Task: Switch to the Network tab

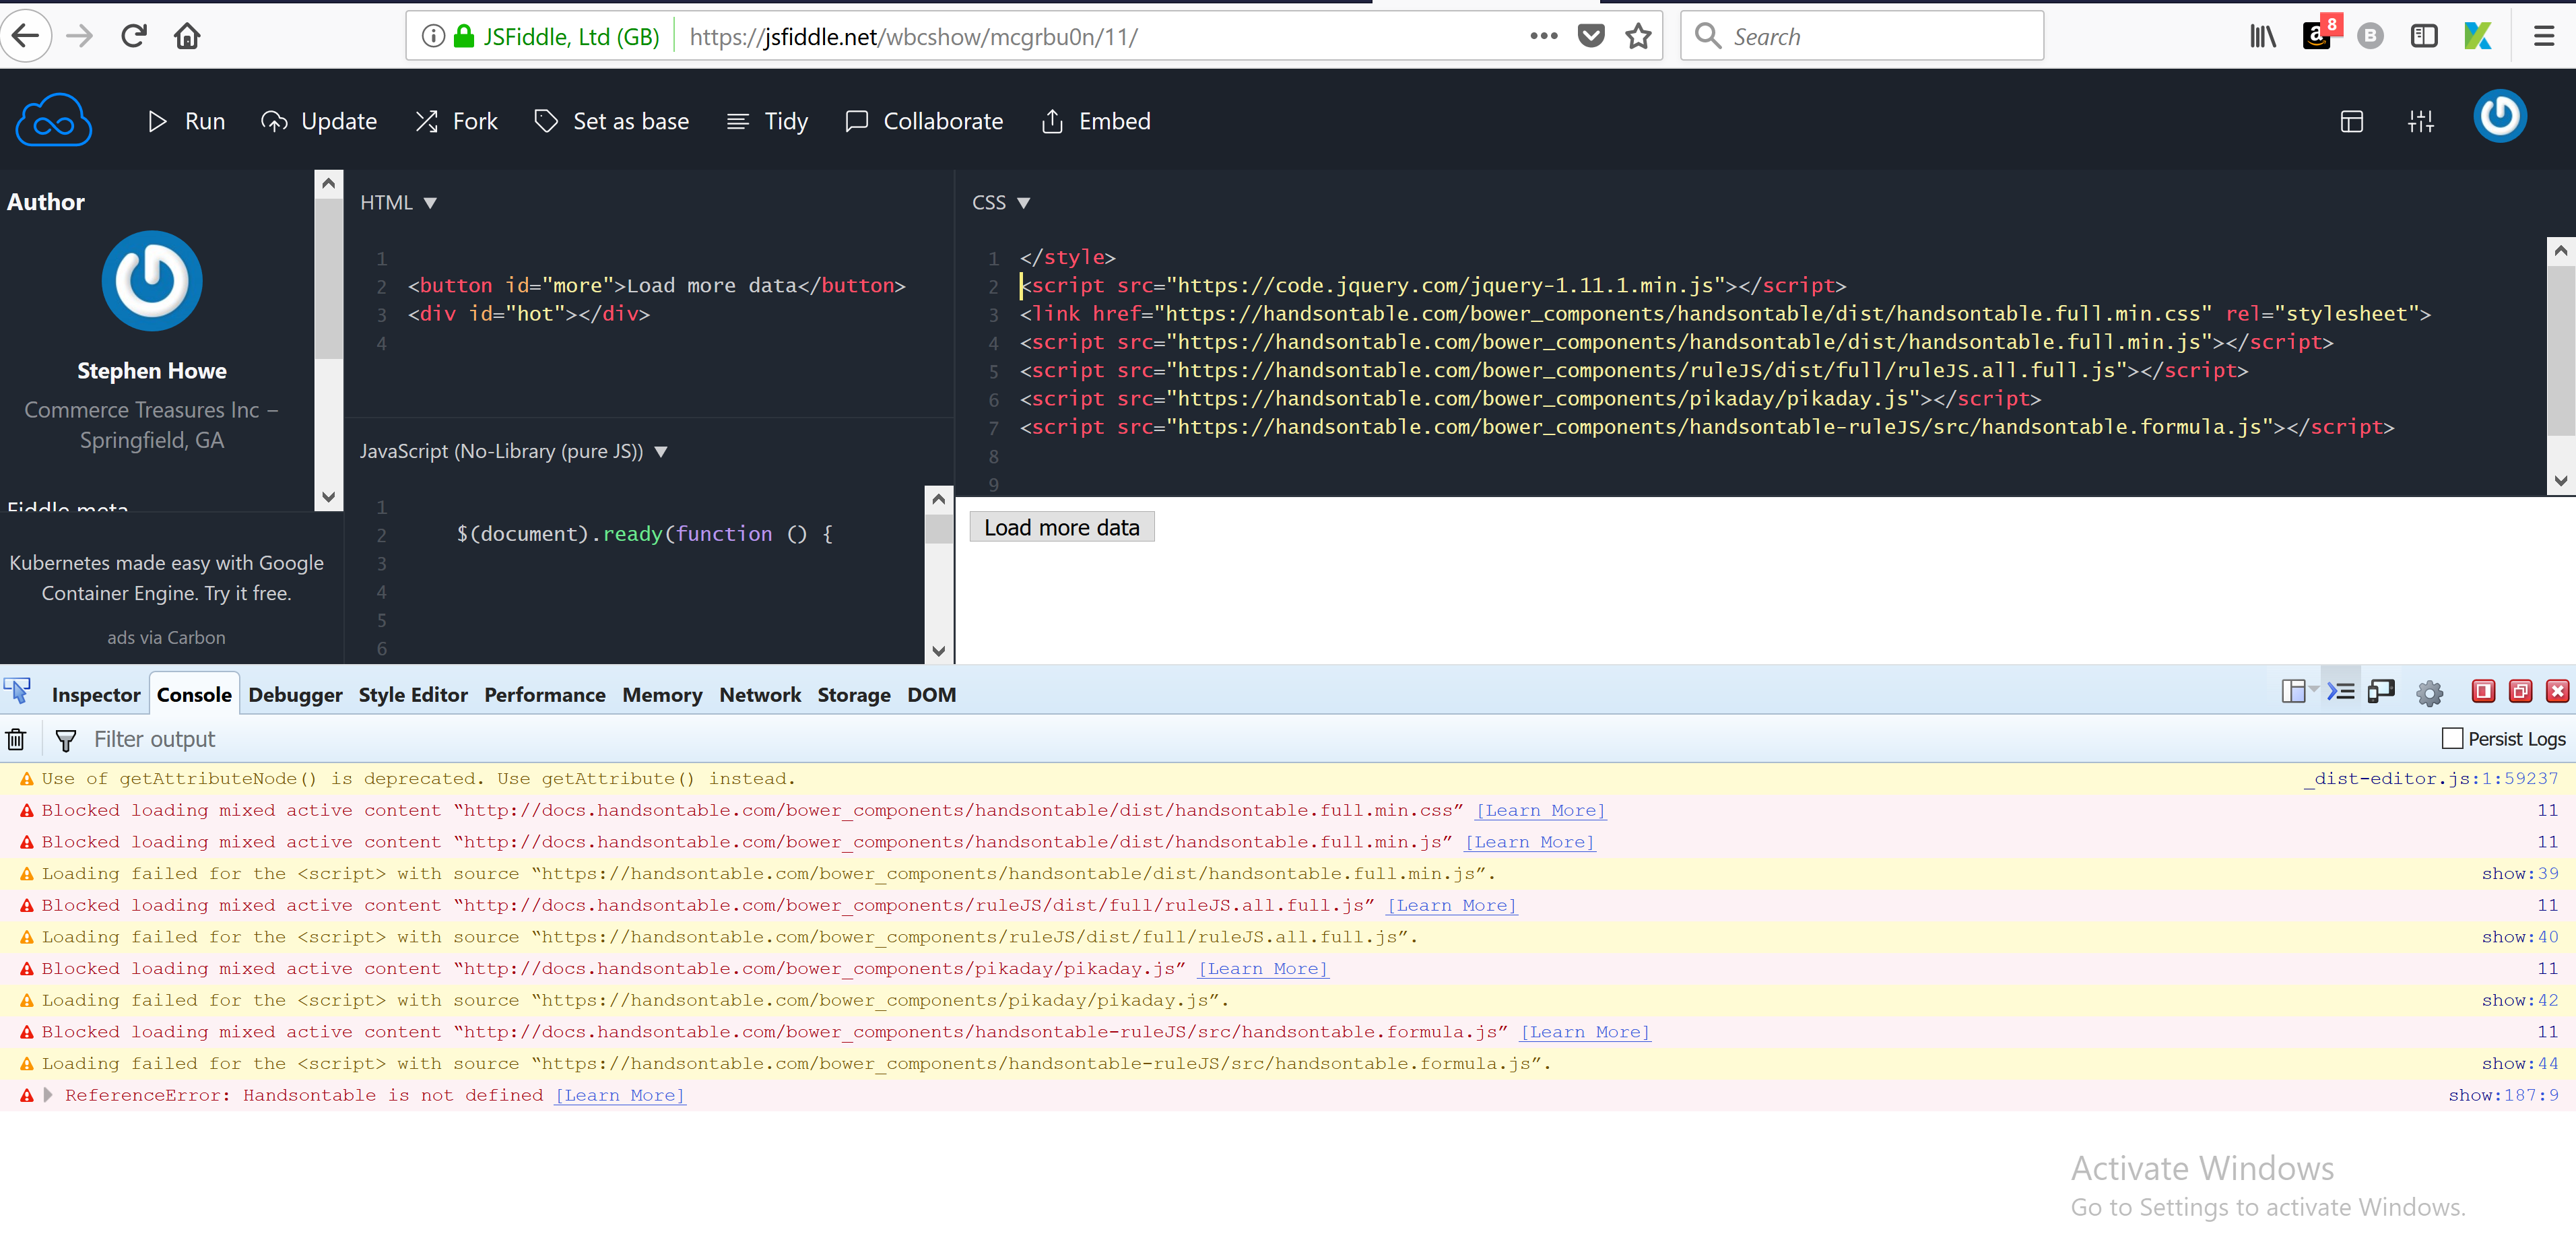Action: pyautogui.click(x=760, y=694)
